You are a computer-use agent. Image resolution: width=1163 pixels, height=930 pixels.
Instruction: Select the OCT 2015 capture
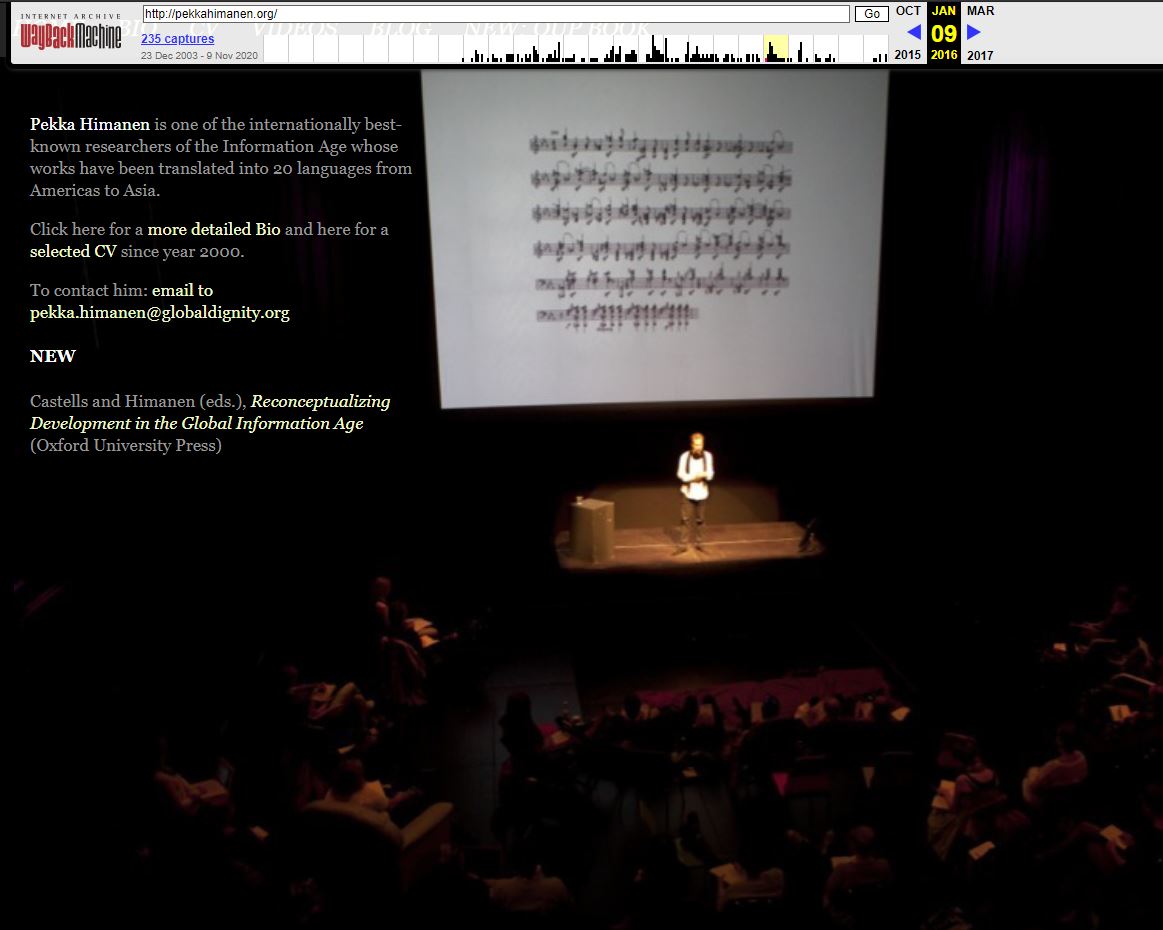[x=908, y=11]
